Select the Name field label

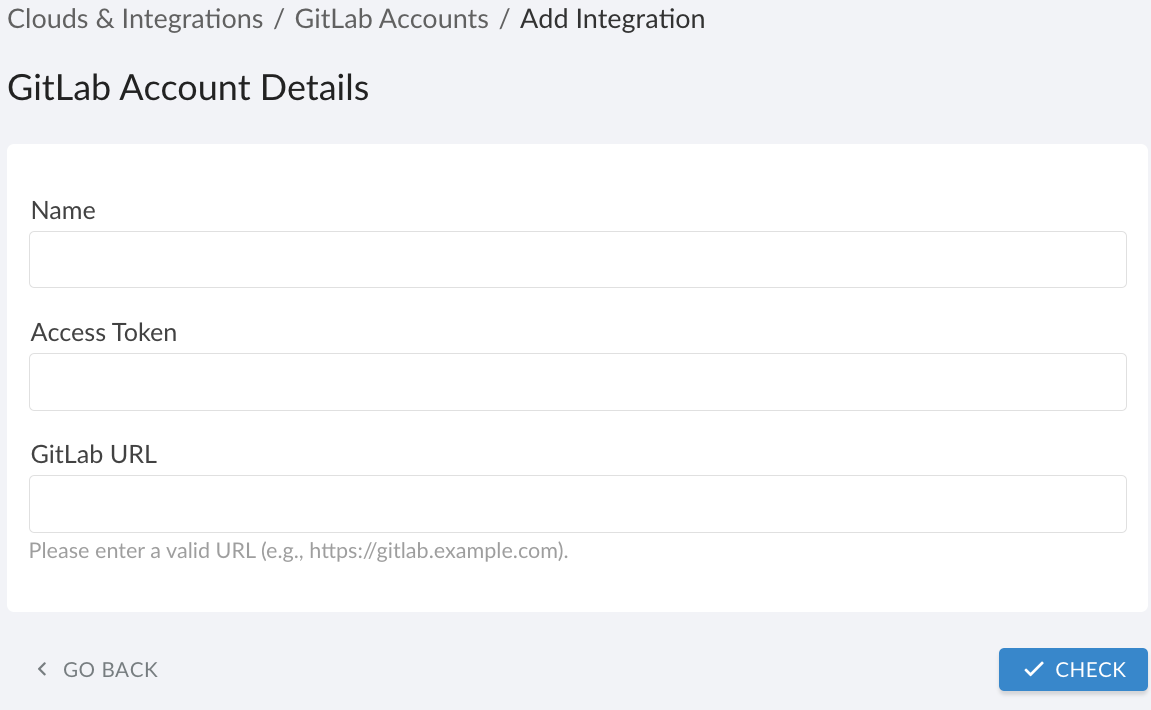(x=62, y=210)
